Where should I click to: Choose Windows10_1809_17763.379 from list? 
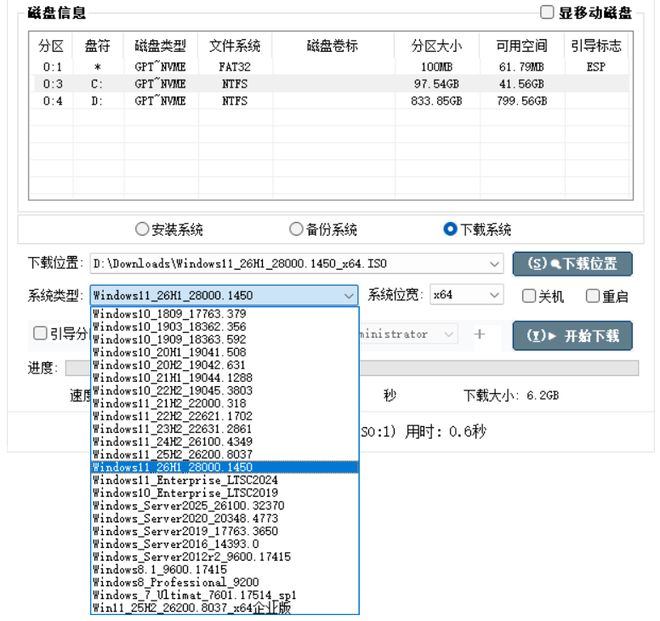225,314
